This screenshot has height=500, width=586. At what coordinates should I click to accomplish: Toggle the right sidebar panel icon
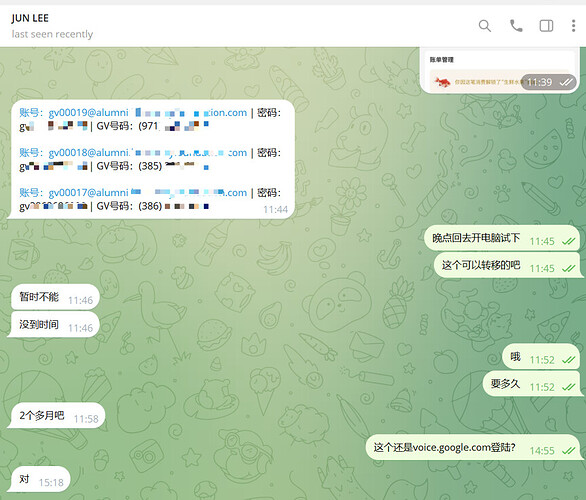546,26
